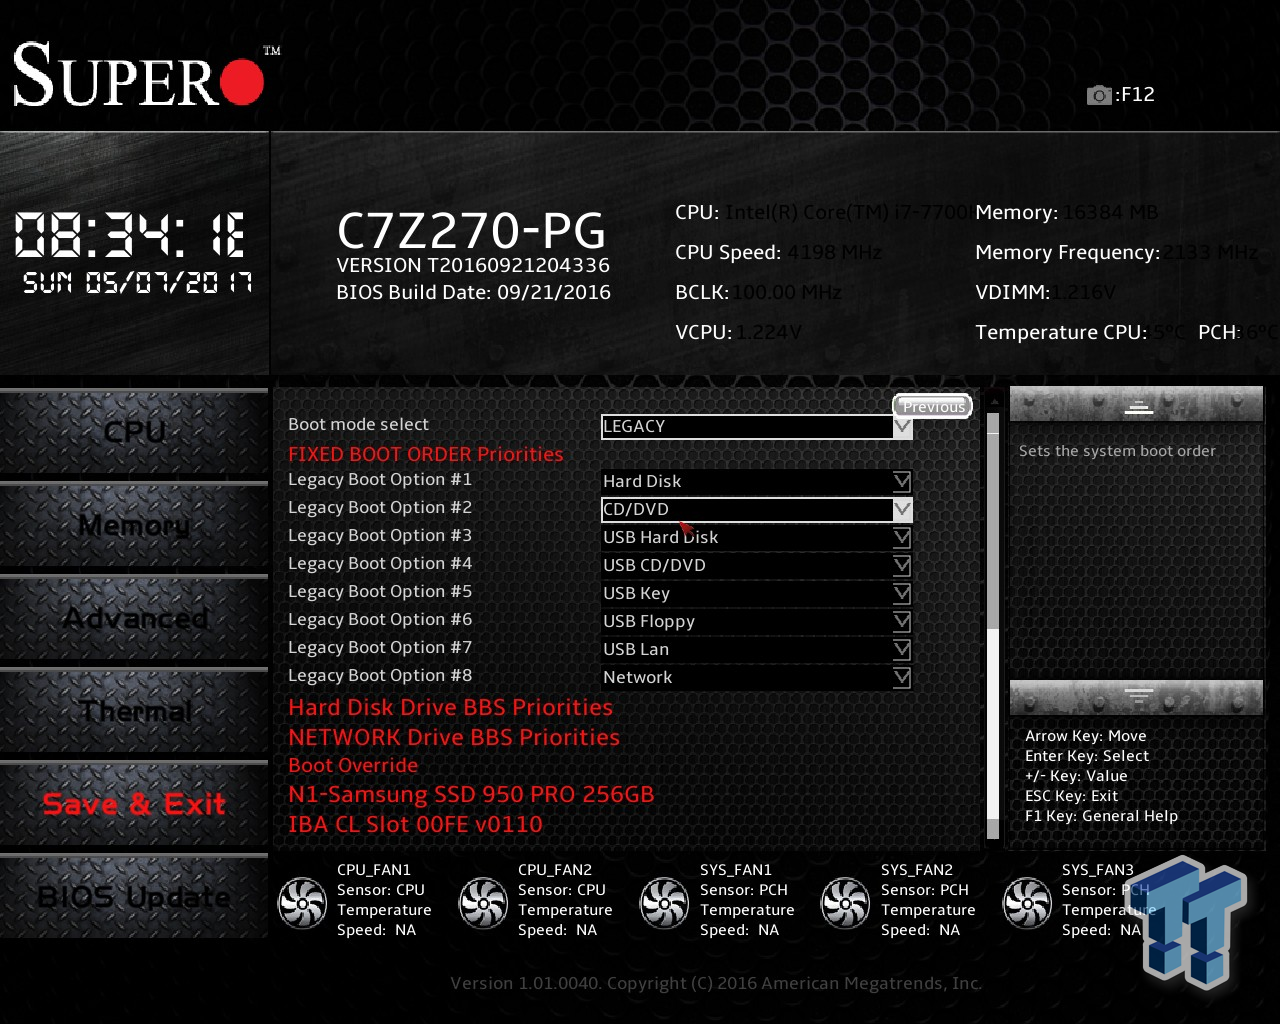
Task: Open Hard Disk Drive BBS Priorities
Action: click(450, 707)
